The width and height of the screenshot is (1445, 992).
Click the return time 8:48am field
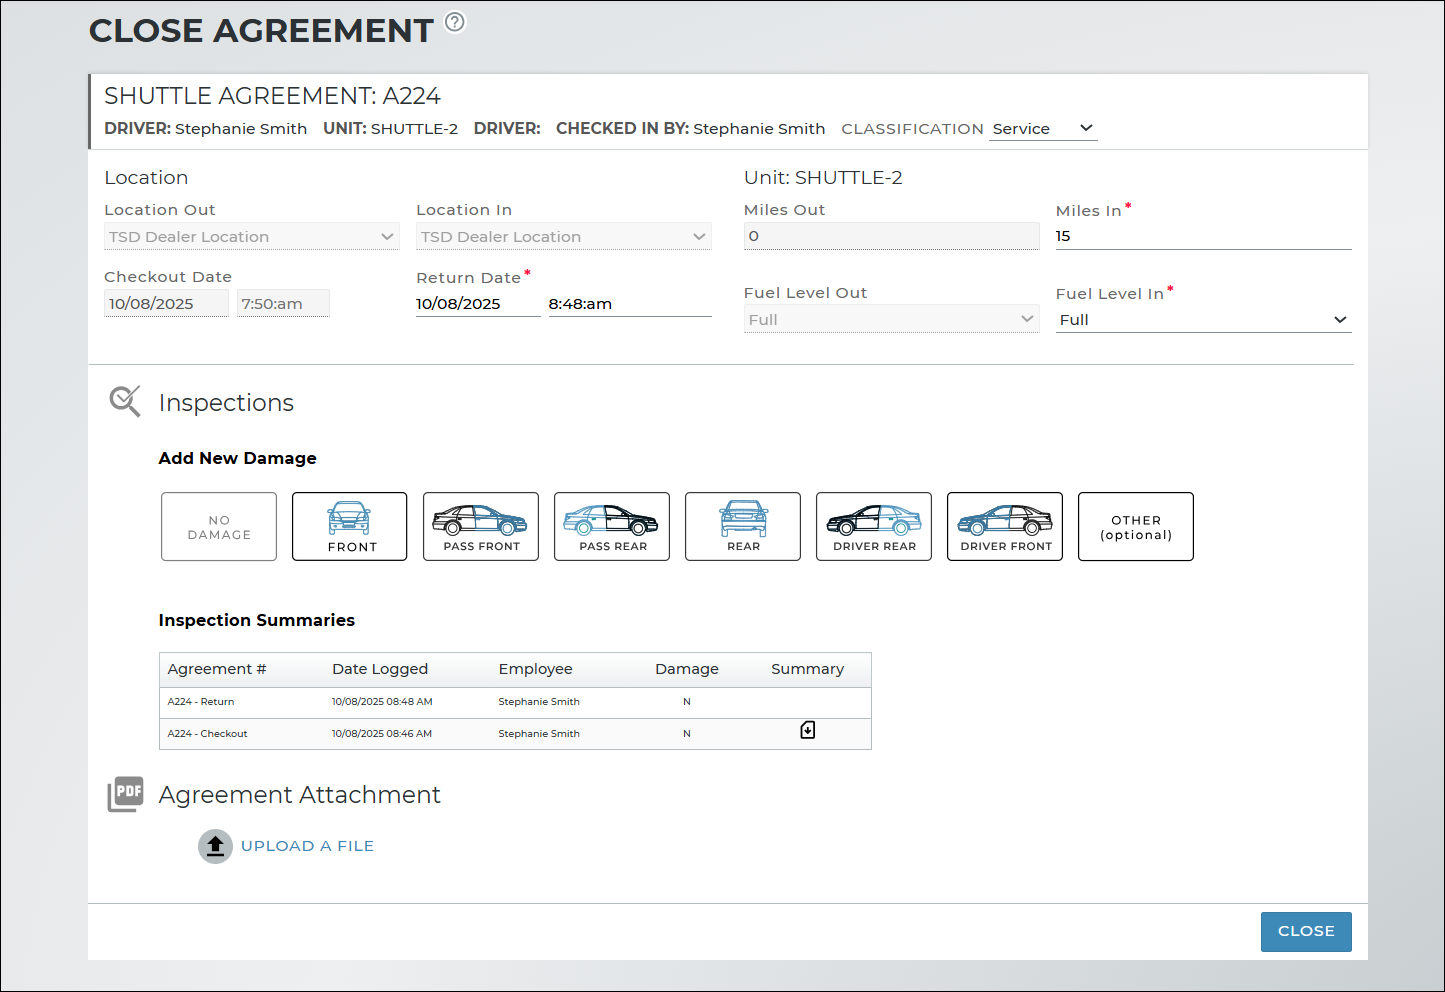[629, 304]
